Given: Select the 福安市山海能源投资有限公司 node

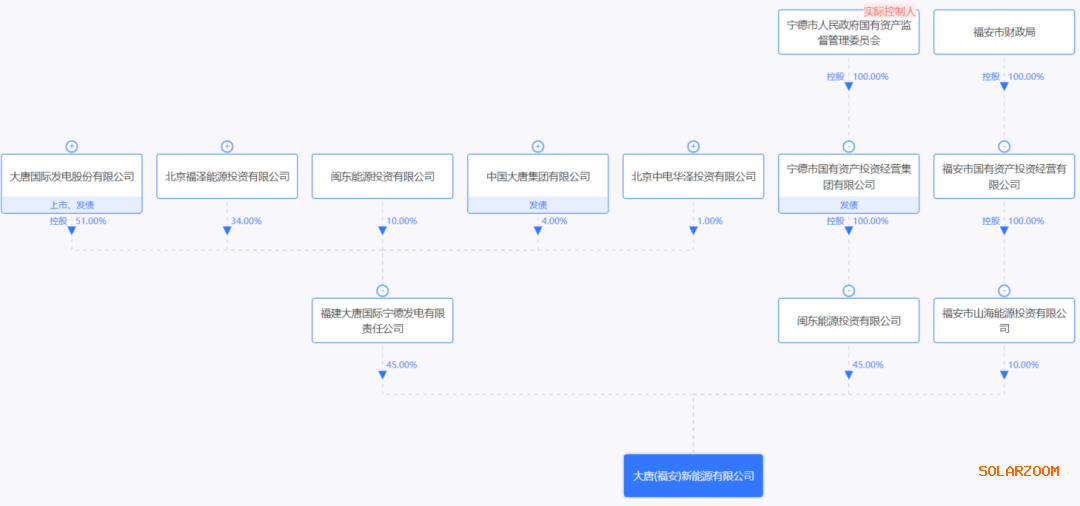Looking at the screenshot, I should tap(1004, 321).
